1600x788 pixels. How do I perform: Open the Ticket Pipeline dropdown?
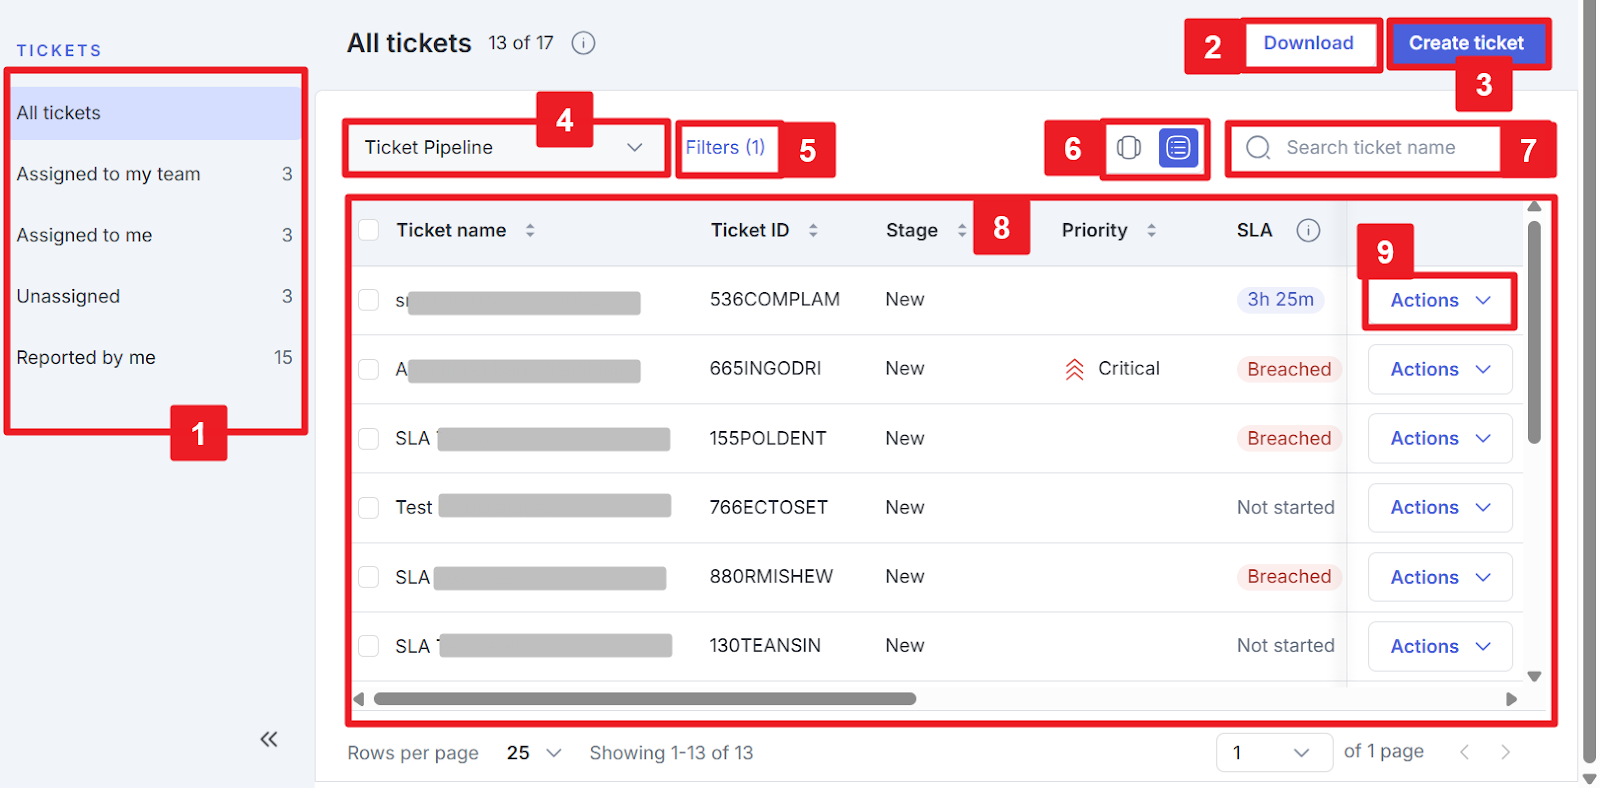(505, 148)
